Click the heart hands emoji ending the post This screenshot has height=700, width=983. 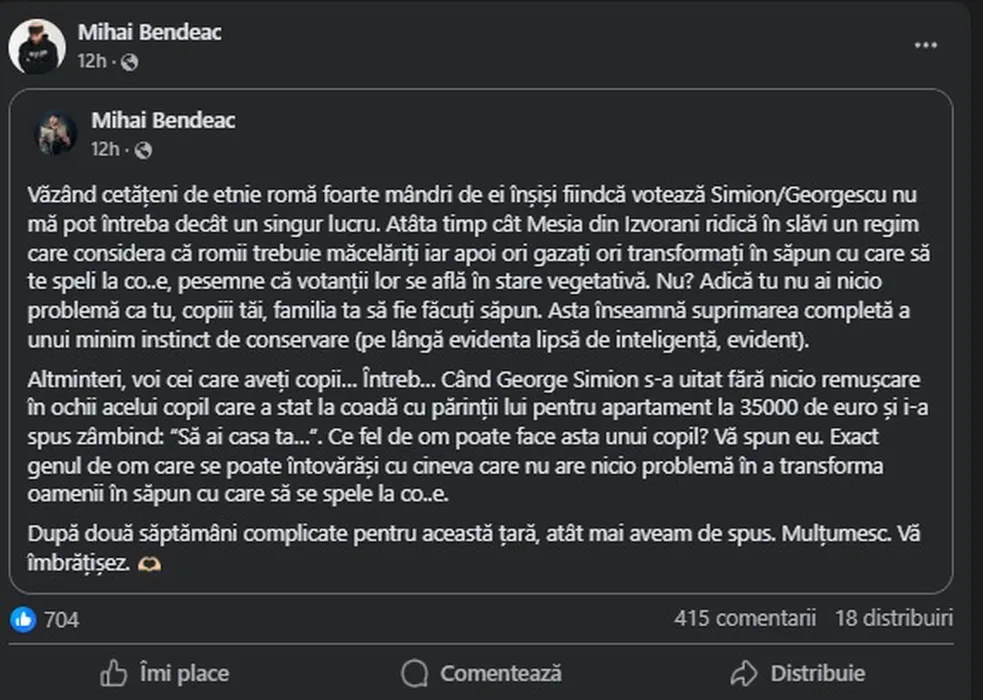click(x=150, y=564)
